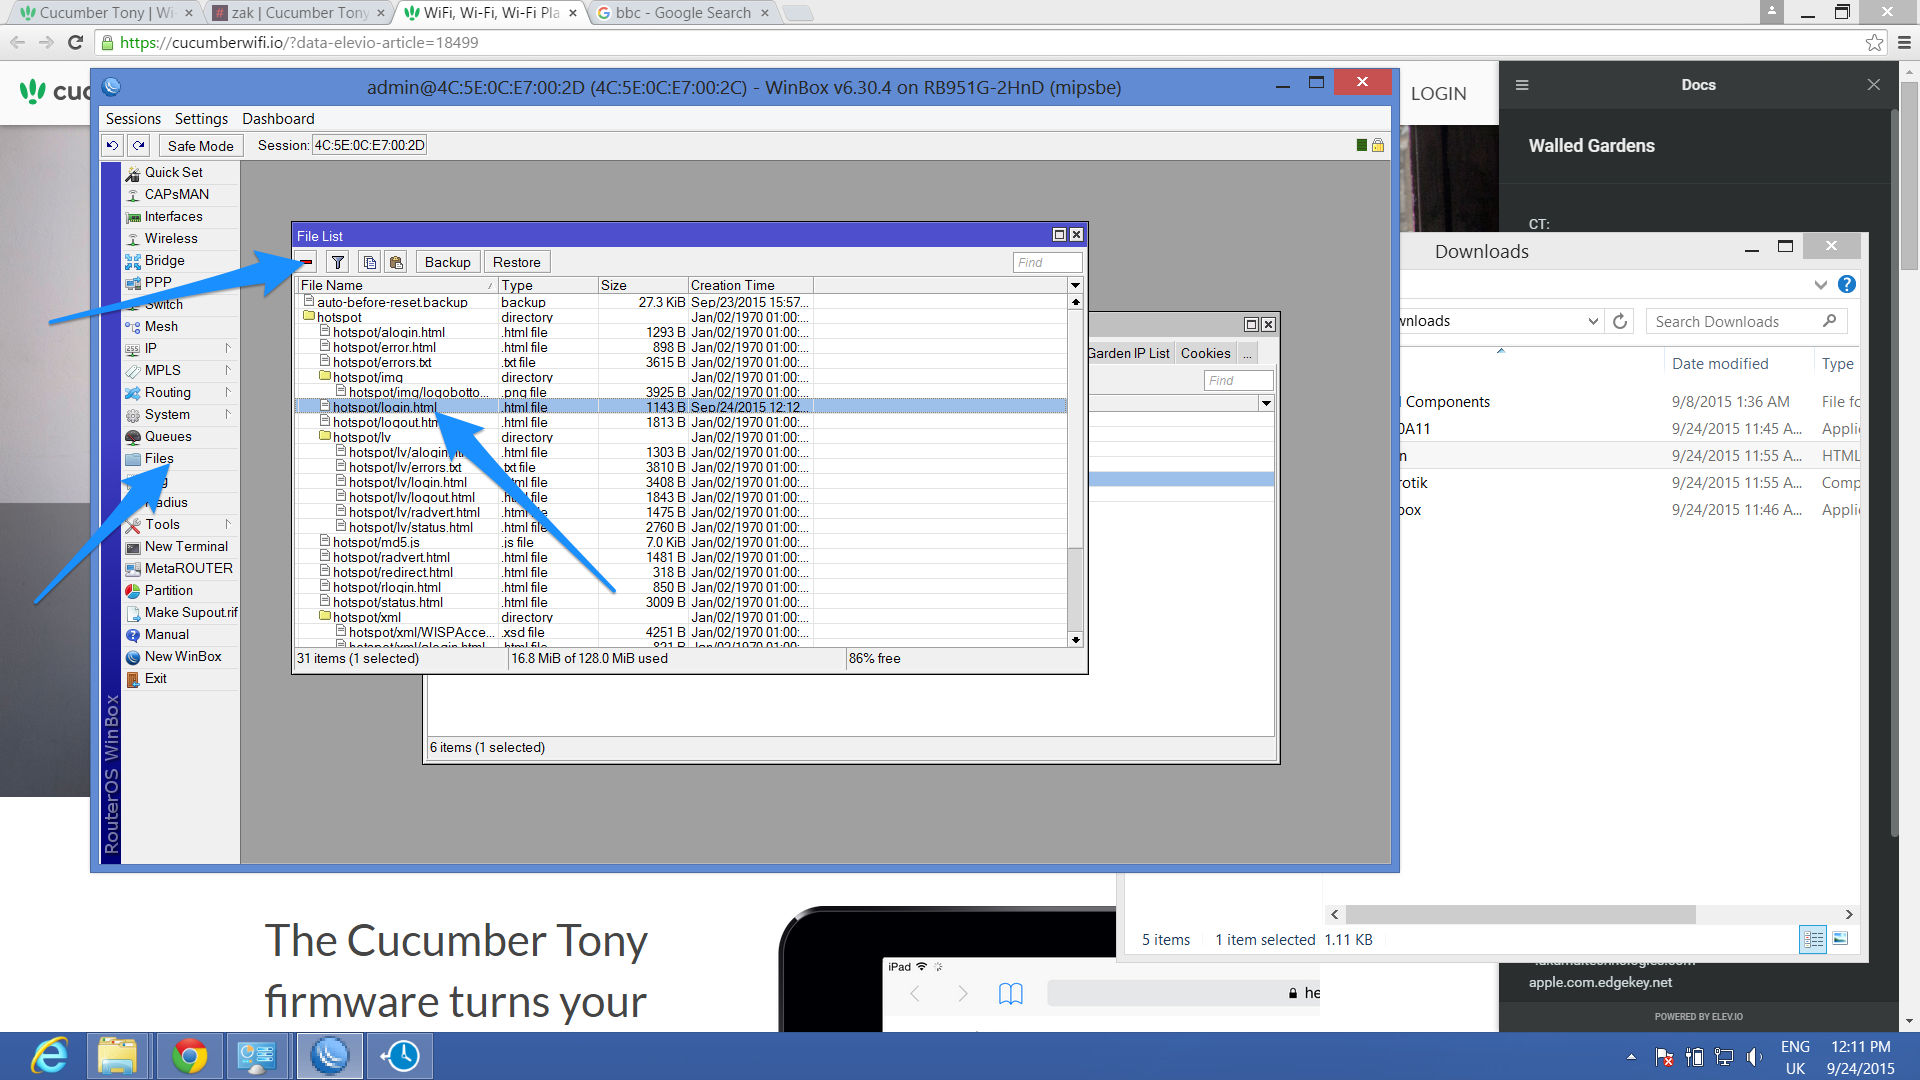Expand the Downloads ribbon chevron
The image size is (1920, 1080).
pos(1821,284)
